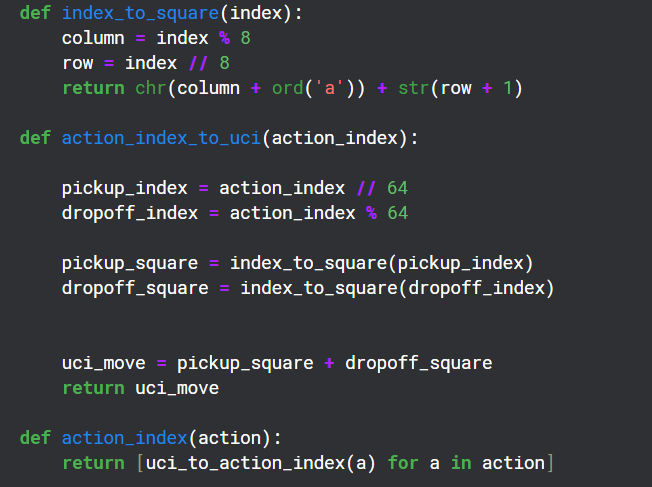Image resolution: width=652 pixels, height=487 pixels.
Task: Click the number 64 after the % operator
Action: tap(397, 213)
